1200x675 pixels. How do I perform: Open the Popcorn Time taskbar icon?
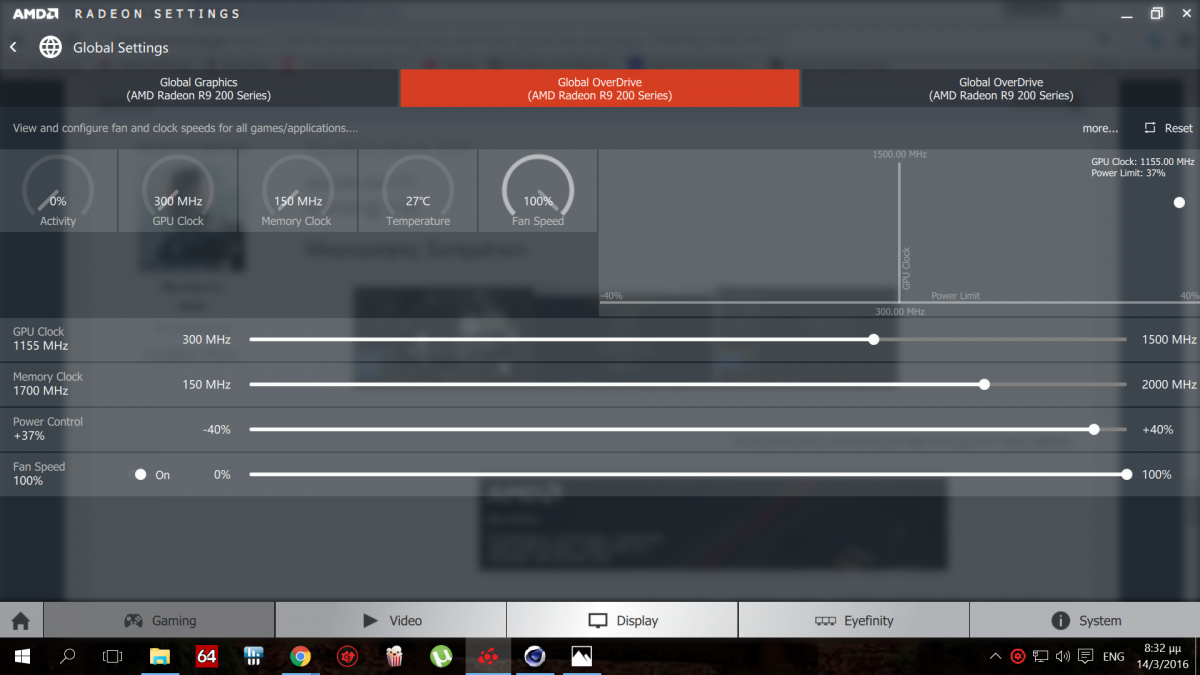click(394, 657)
